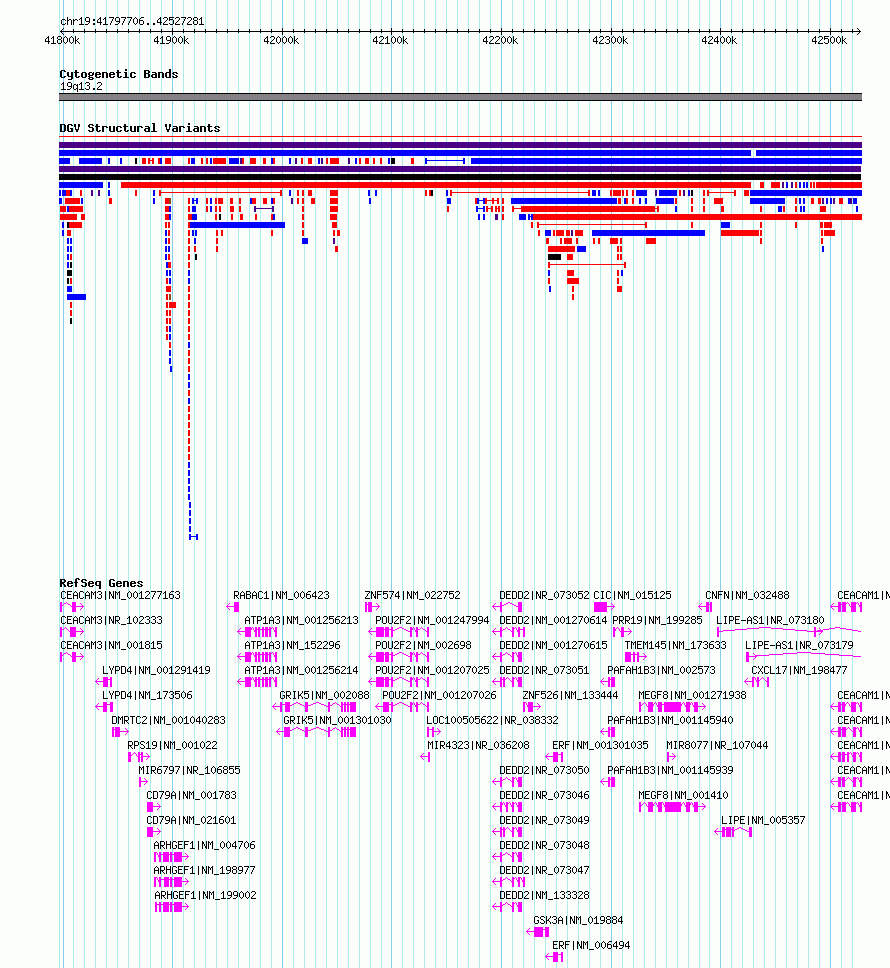Image resolution: width=890 pixels, height=968 pixels.
Task: Click the 41900k ruler mark
Action: (x=172, y=41)
